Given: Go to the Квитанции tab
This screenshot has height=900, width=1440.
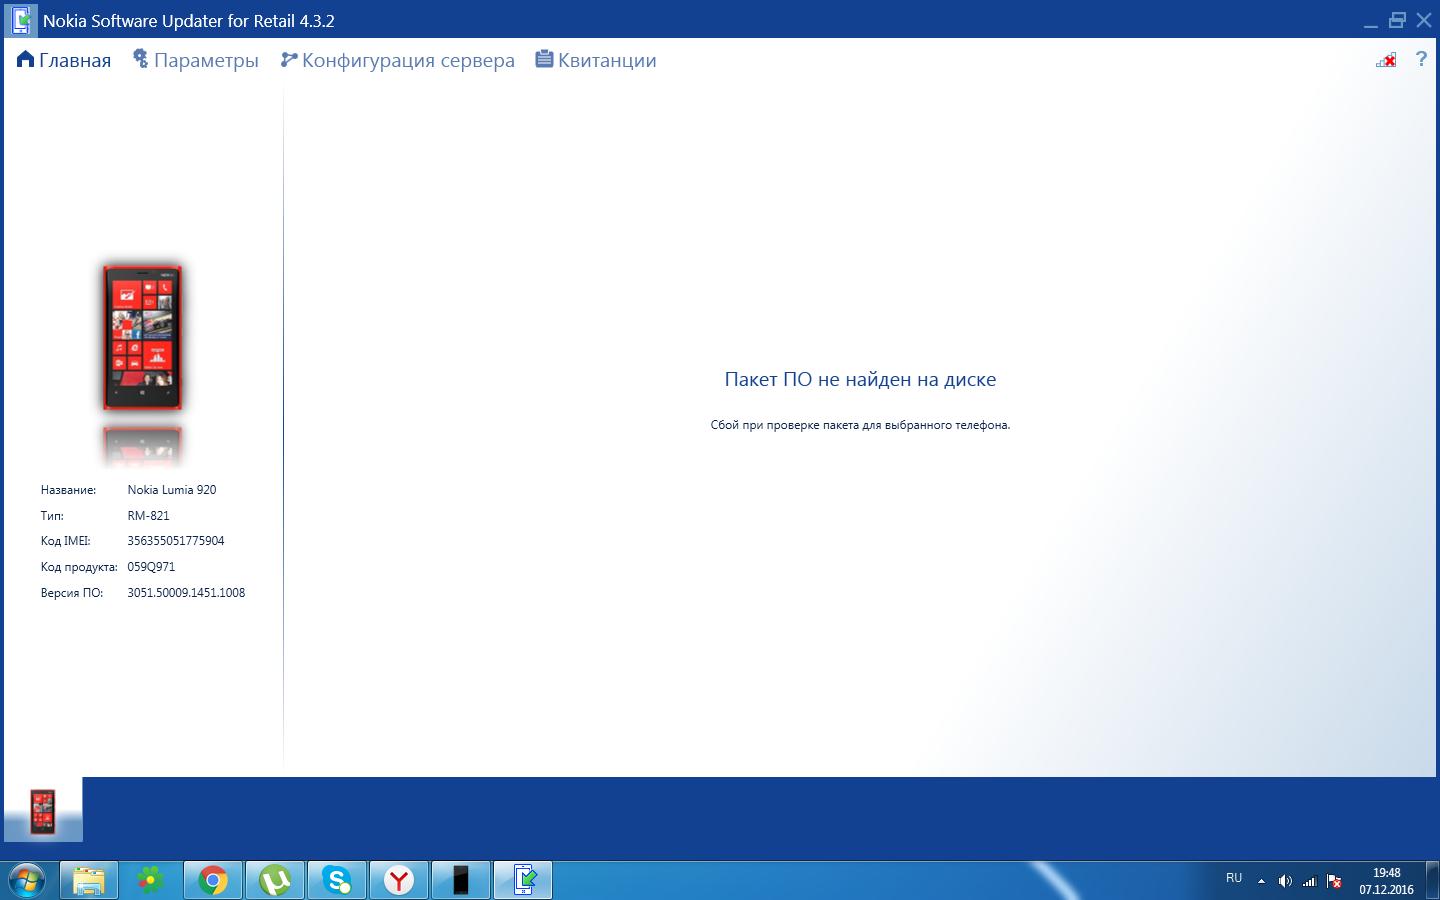Looking at the screenshot, I should 596,61.
